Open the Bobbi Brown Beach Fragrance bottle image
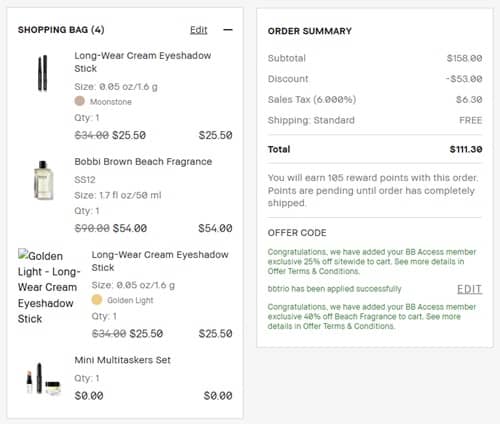This screenshot has width=500, height=424. (x=43, y=180)
